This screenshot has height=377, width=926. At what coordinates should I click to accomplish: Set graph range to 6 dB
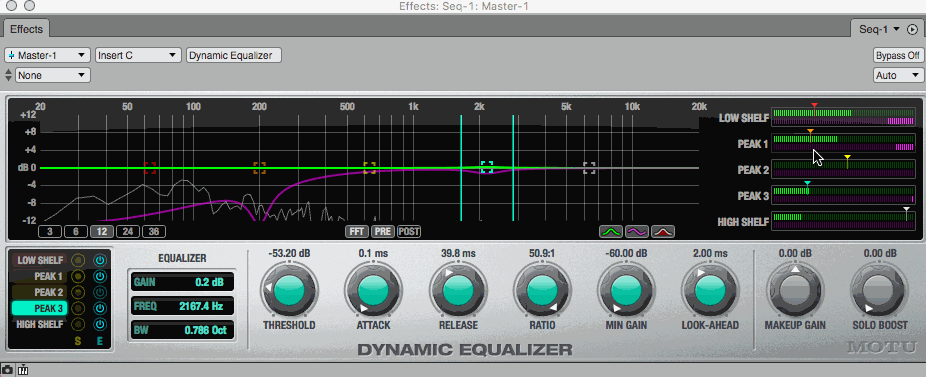[76, 232]
